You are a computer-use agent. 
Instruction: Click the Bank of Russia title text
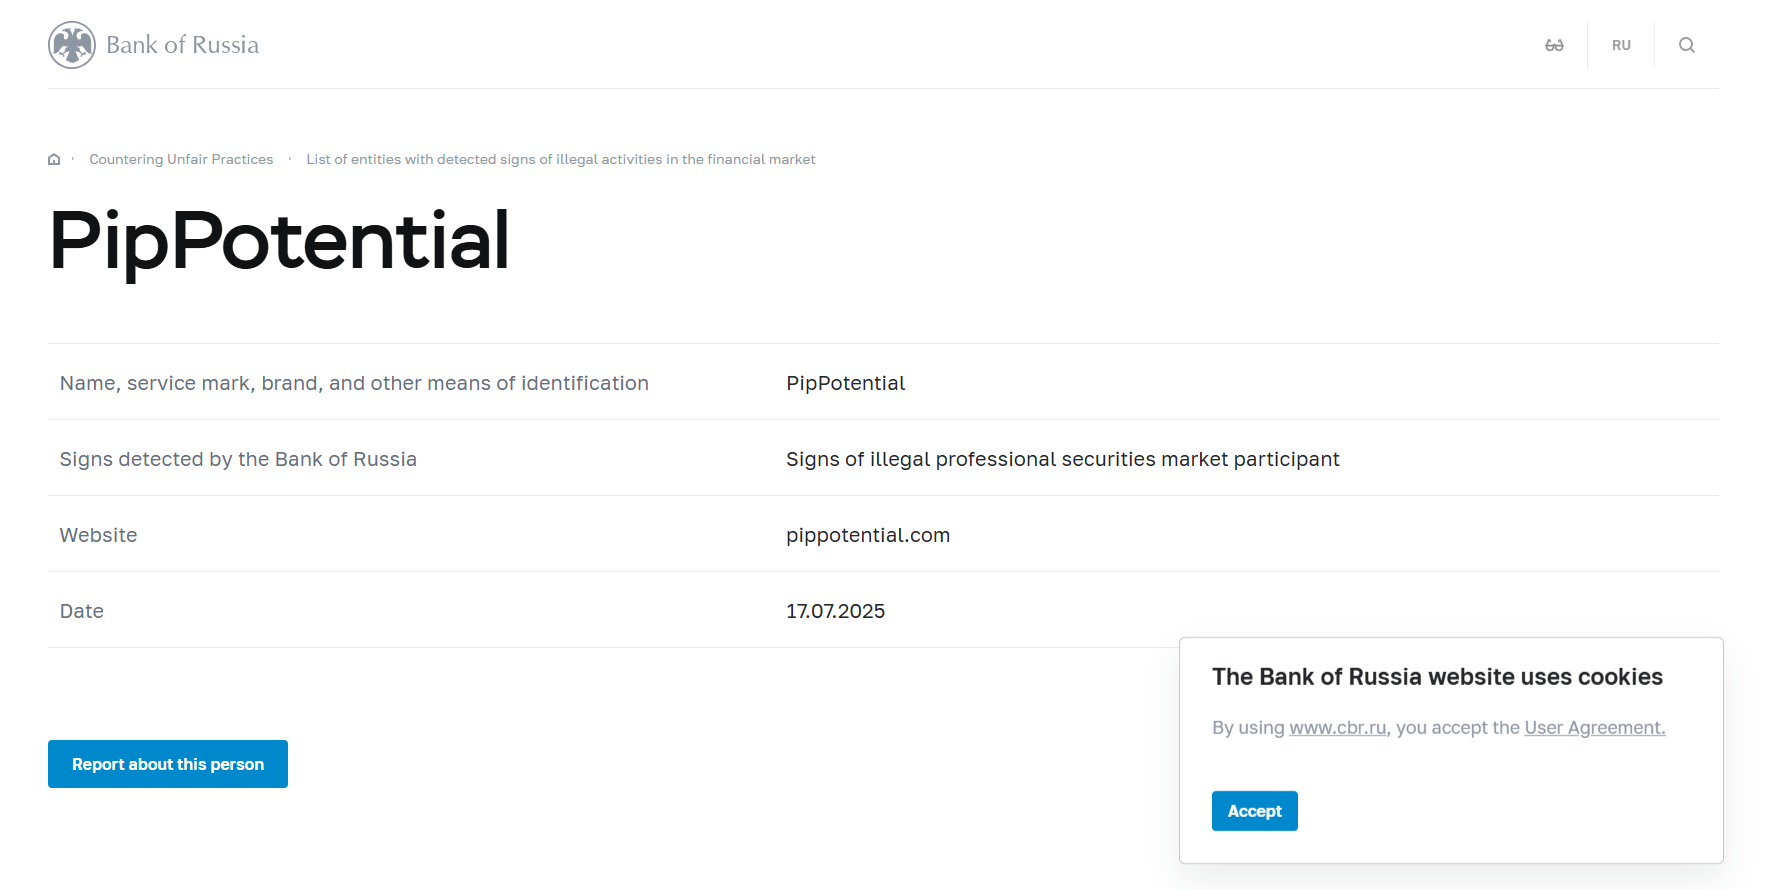pos(183,45)
